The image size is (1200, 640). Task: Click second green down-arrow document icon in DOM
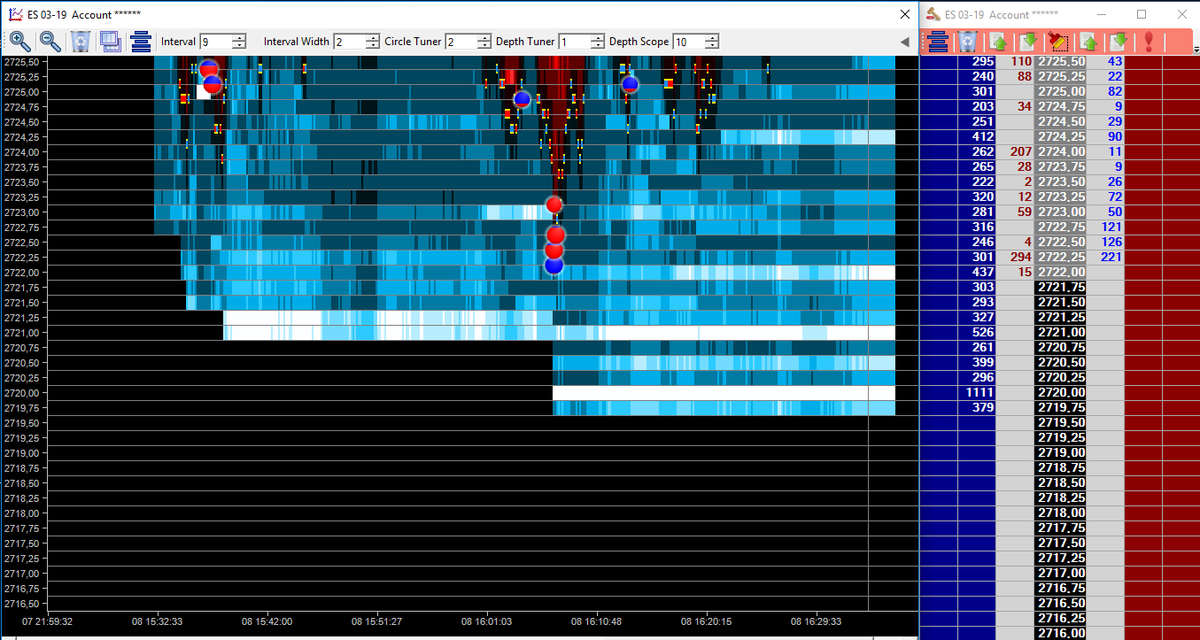1118,41
